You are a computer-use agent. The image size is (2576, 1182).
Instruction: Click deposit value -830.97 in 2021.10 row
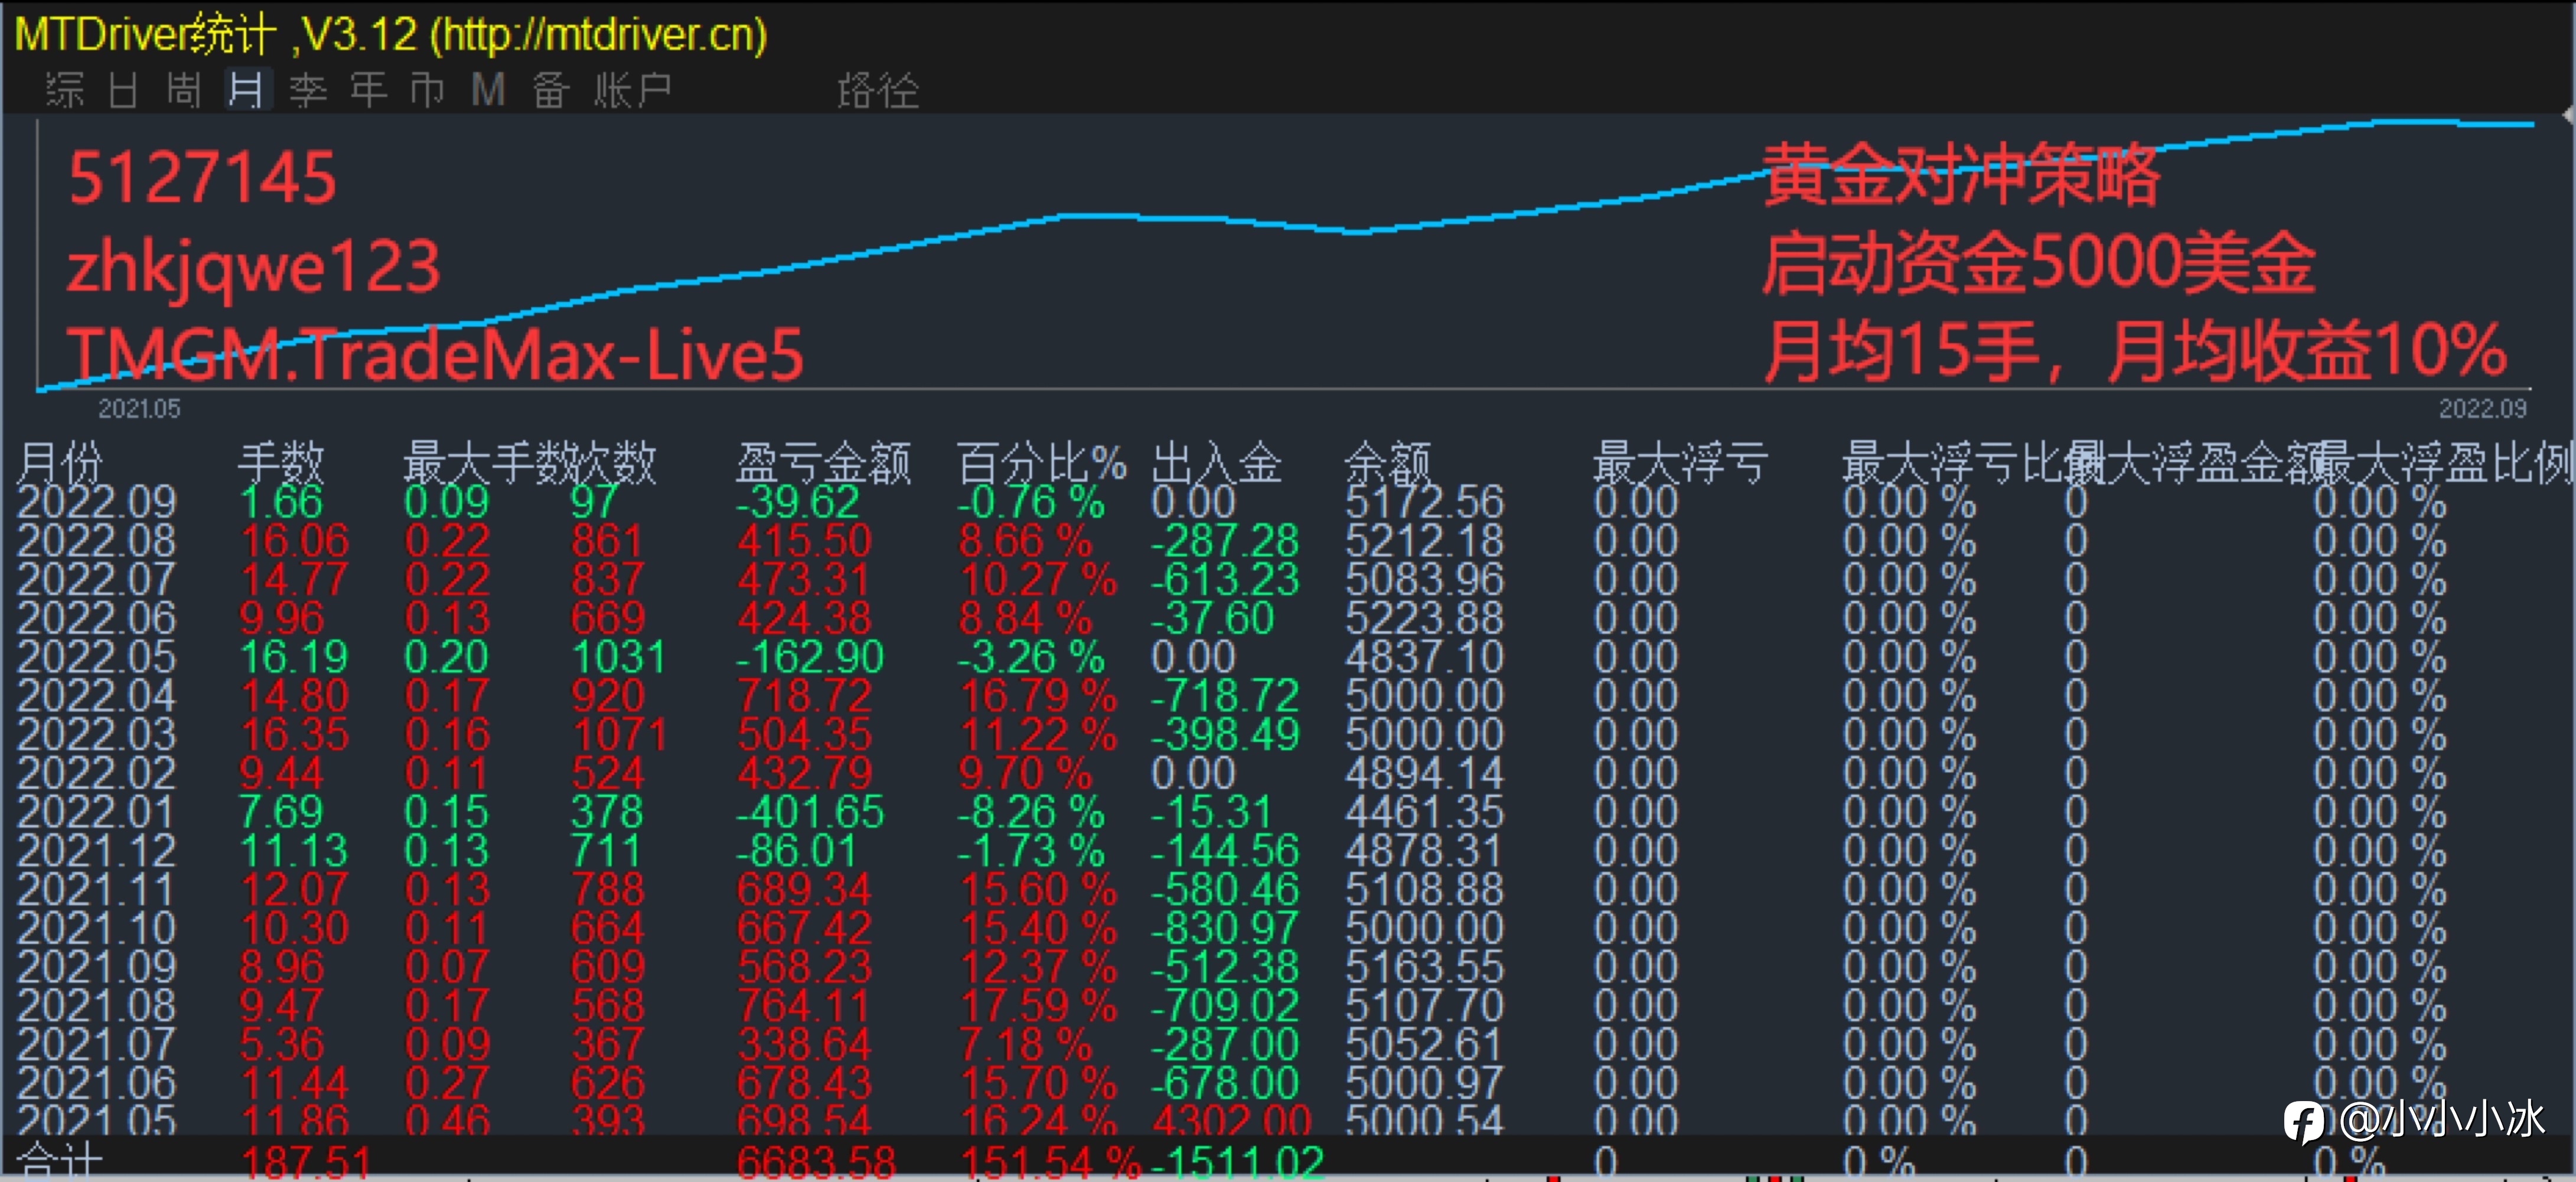(1225, 928)
